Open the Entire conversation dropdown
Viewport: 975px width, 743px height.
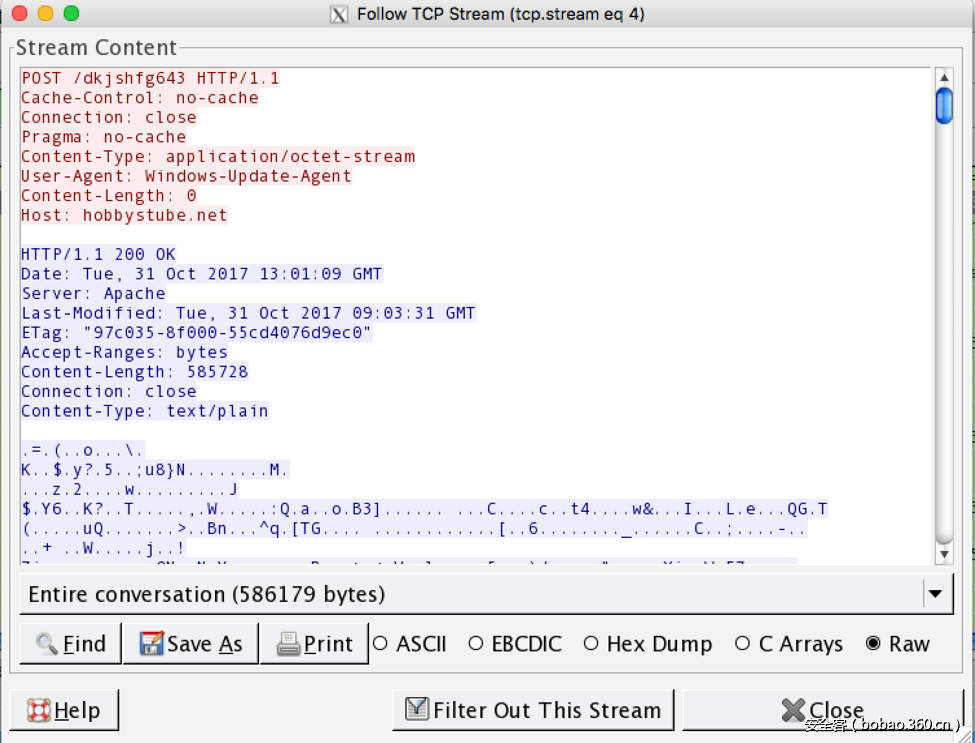[x=472, y=594]
